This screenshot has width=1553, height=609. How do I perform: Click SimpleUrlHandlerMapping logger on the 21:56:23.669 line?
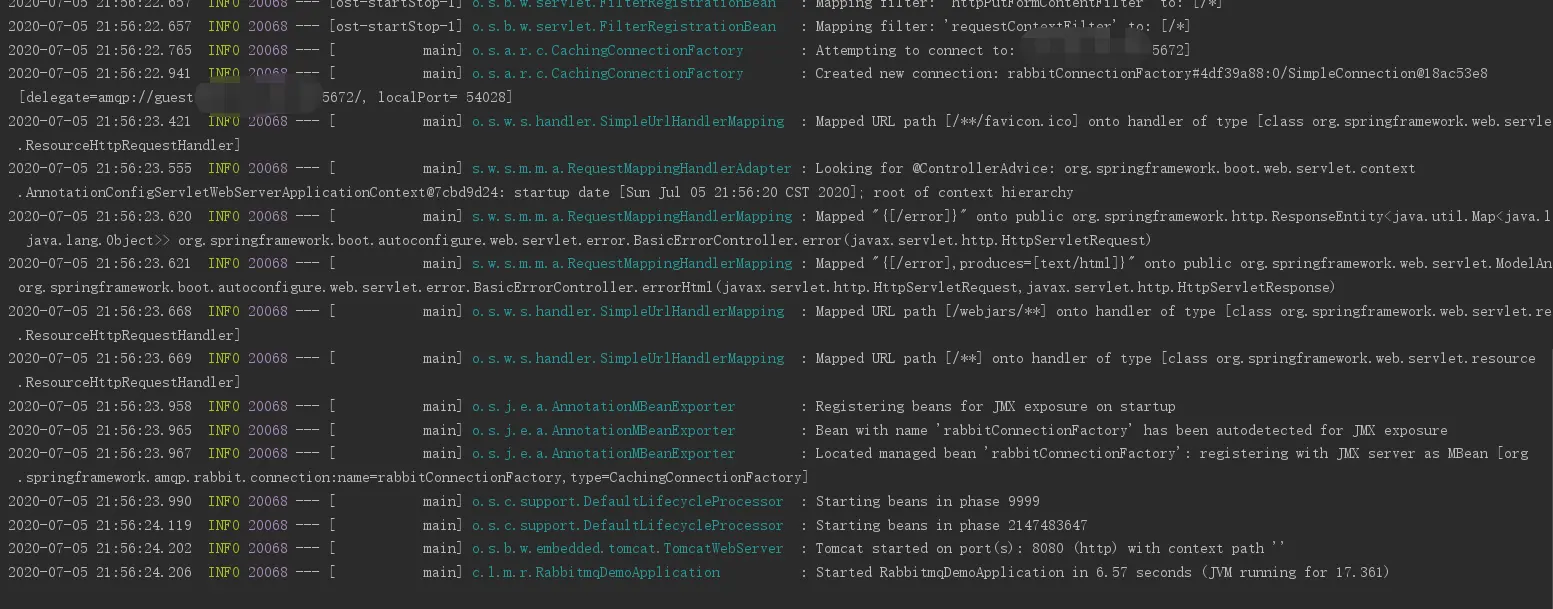click(627, 358)
